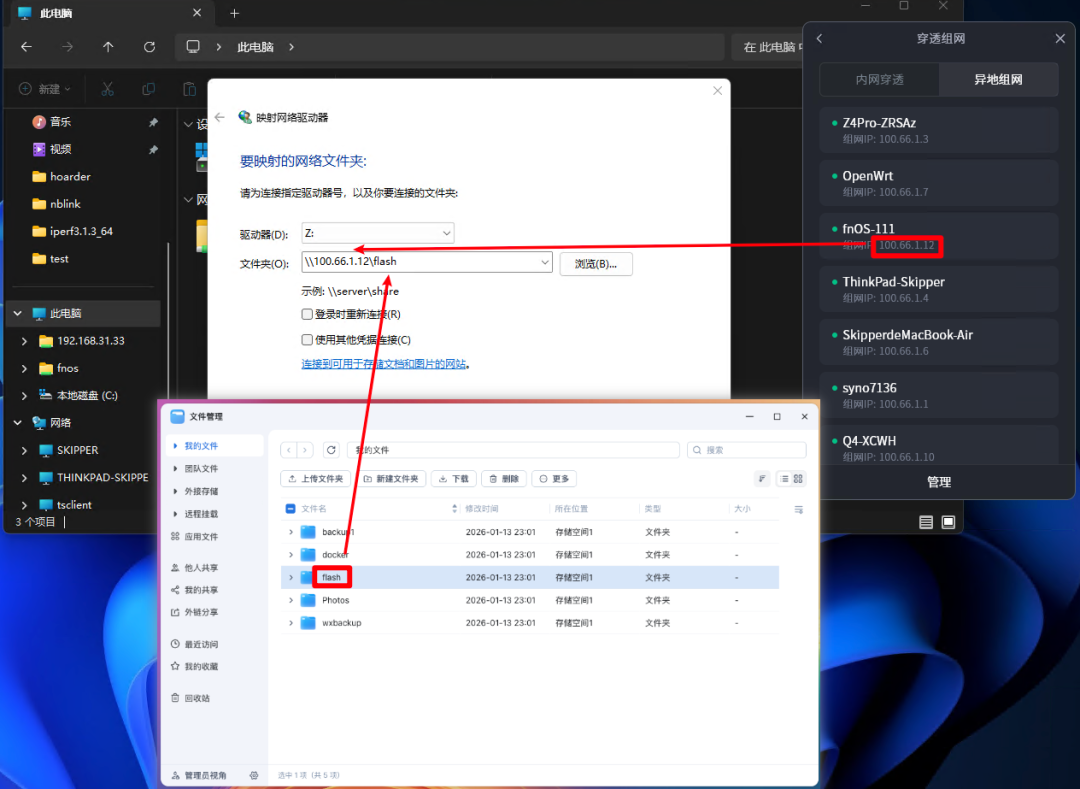Enable 登录时重新连接 checkbox

coord(307,314)
